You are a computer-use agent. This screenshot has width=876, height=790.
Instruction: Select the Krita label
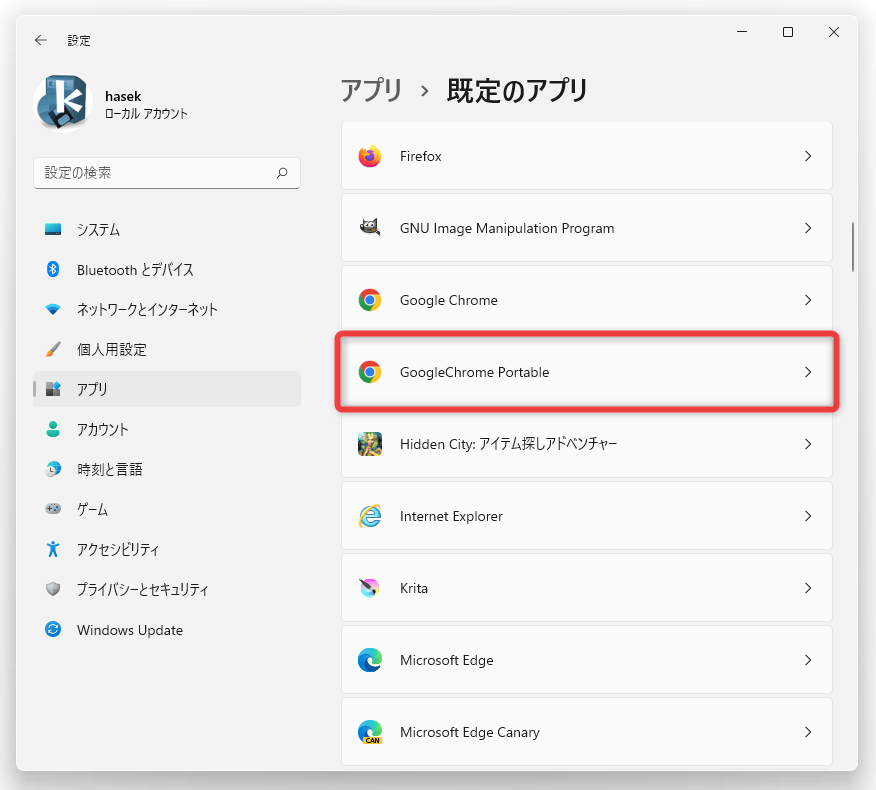tap(413, 588)
